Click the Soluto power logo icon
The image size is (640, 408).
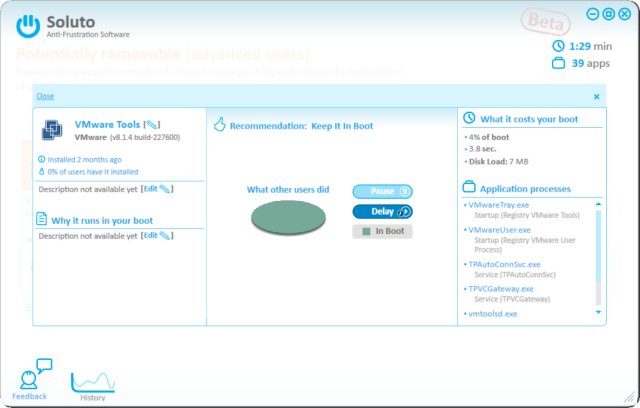pyautogui.click(x=31, y=23)
